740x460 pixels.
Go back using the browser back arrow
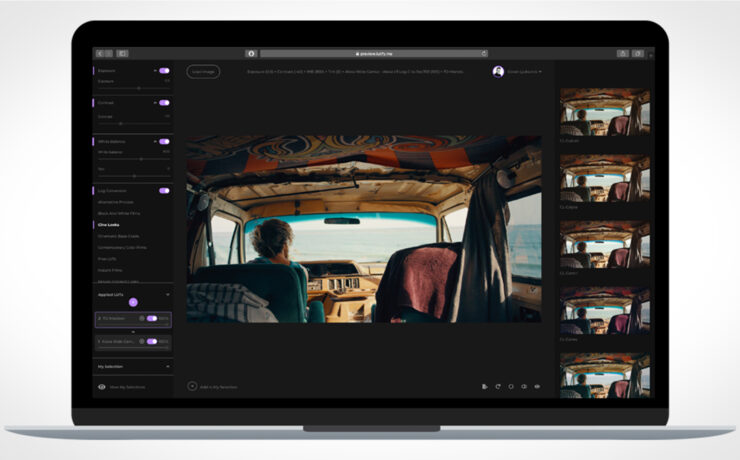pos(100,54)
